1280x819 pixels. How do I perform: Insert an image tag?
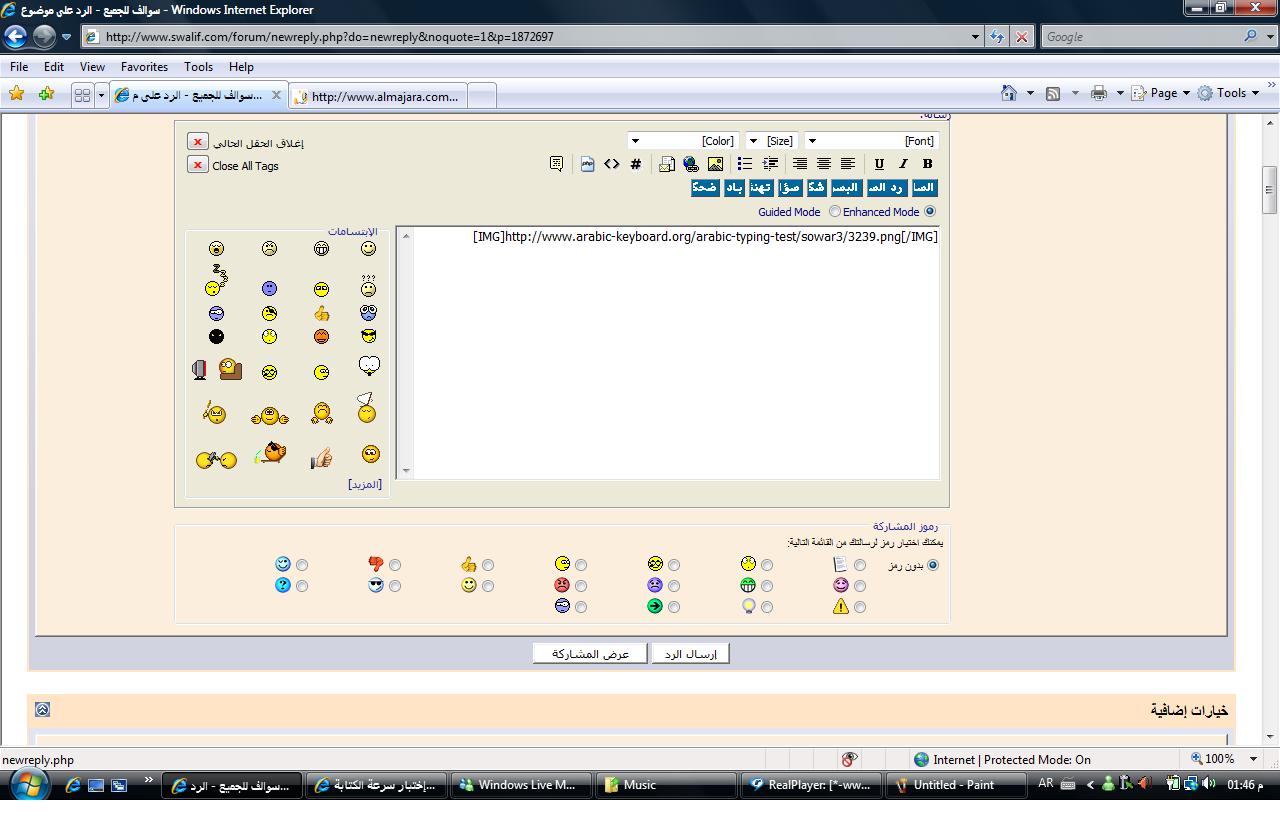point(715,164)
